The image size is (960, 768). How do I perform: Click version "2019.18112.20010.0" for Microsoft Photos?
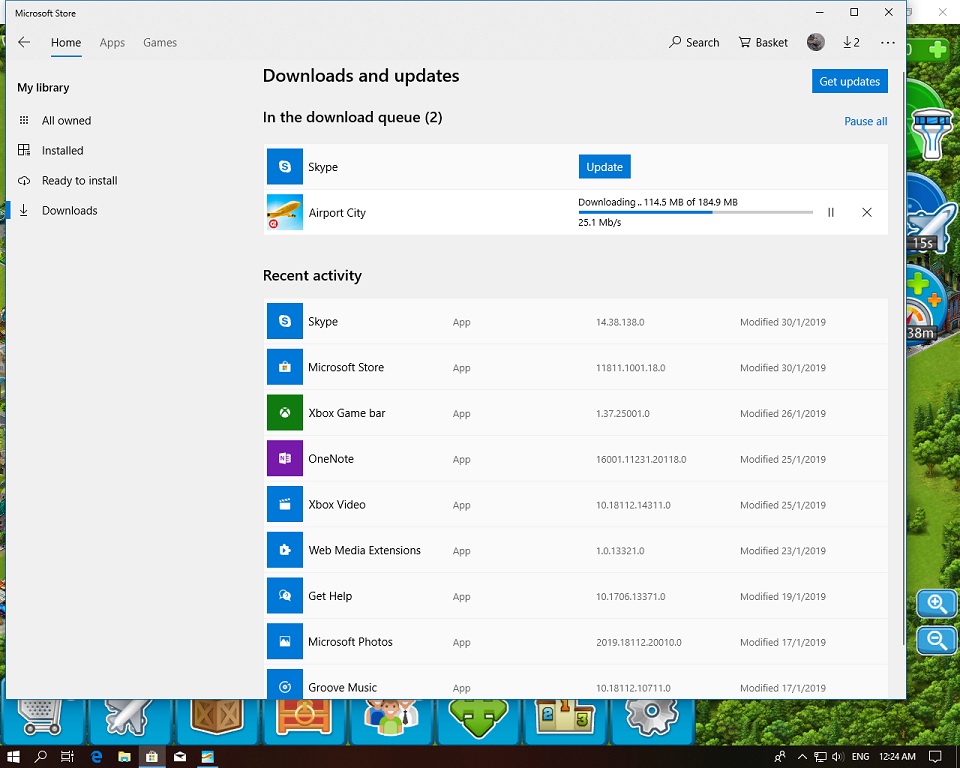tap(639, 642)
